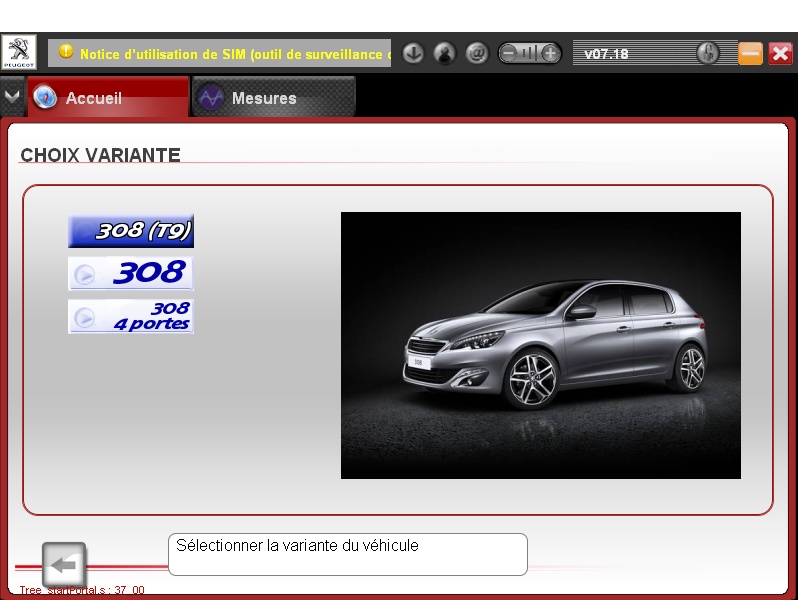Switch to the Accueil tab
Screen dimensions: 800x600
click(x=108, y=97)
